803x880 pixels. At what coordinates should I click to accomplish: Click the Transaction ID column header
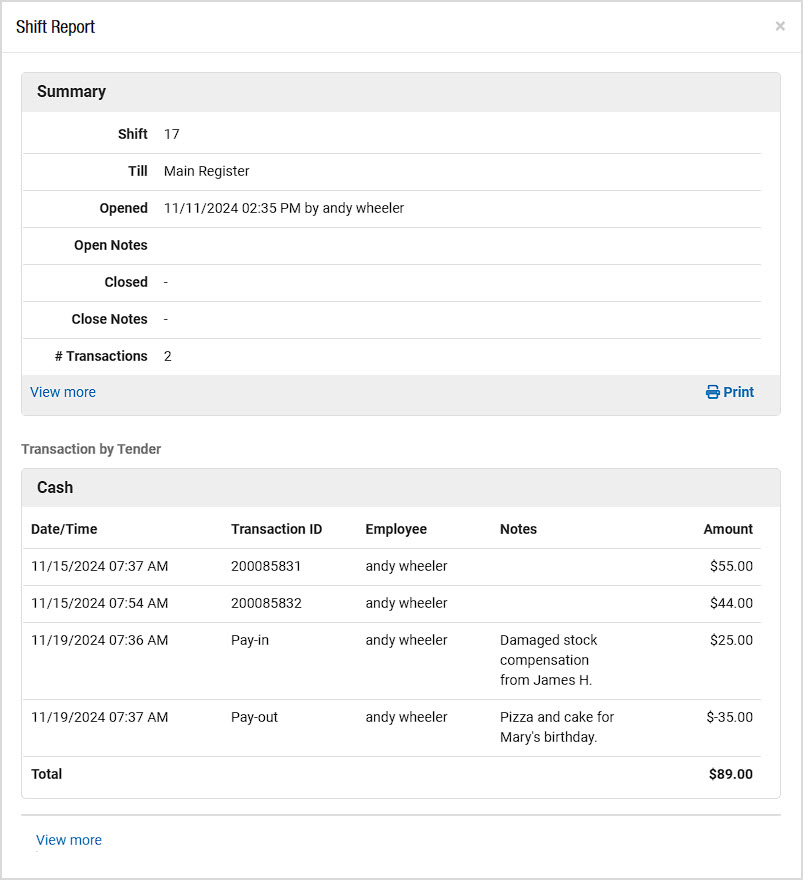point(277,529)
